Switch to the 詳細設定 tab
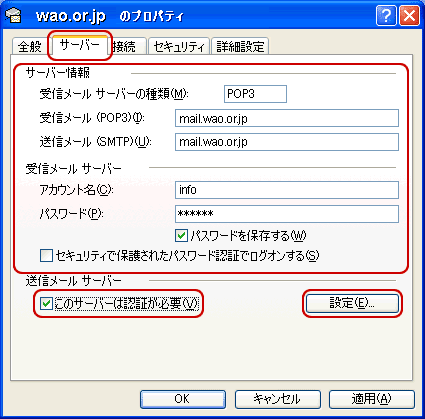The width and height of the screenshot is (425, 419). coord(240,47)
